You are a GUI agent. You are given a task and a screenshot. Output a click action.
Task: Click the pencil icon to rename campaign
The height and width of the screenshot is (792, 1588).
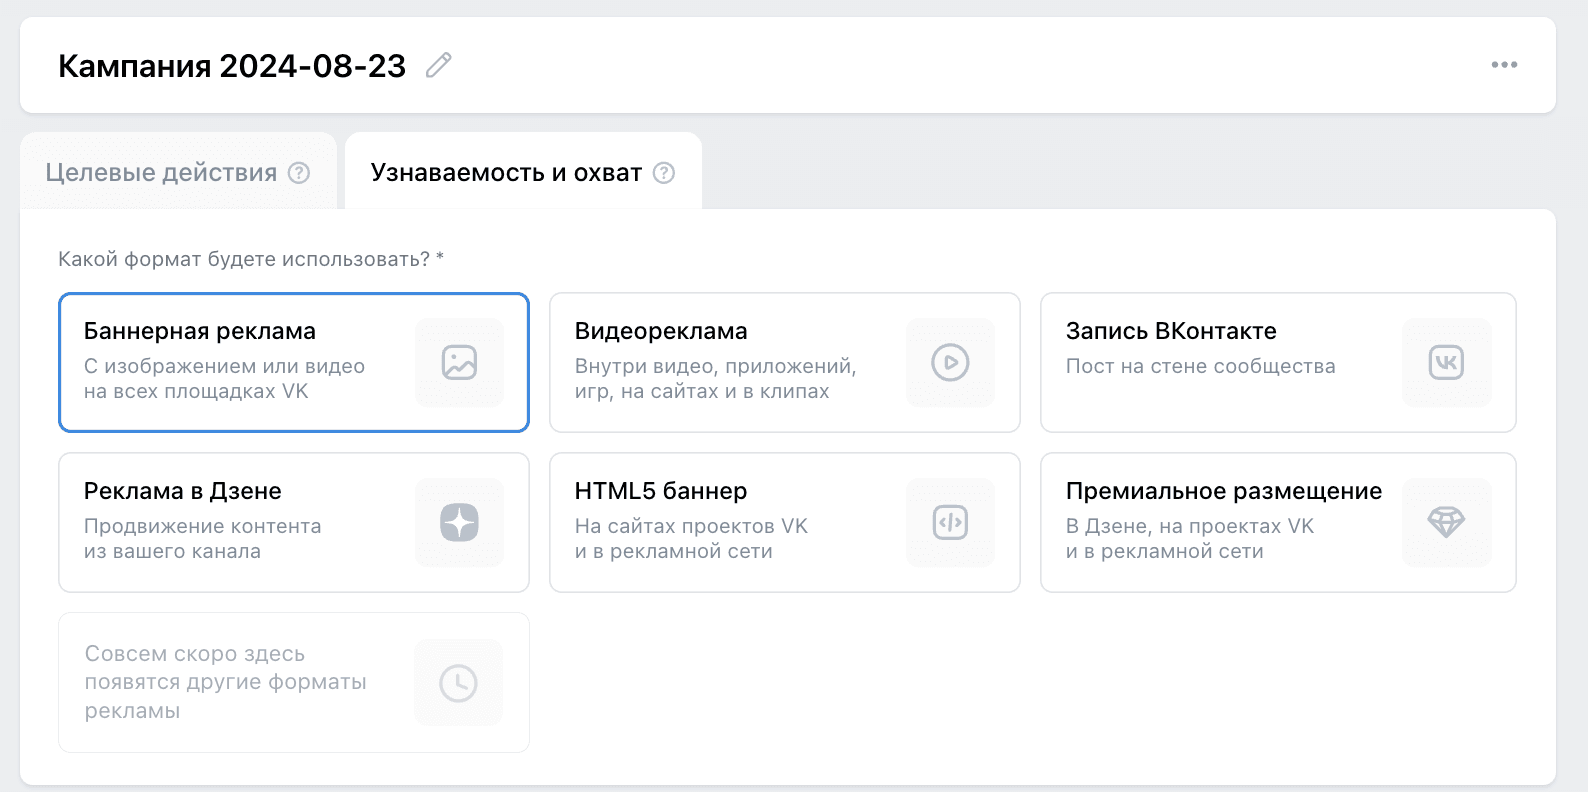[438, 65]
